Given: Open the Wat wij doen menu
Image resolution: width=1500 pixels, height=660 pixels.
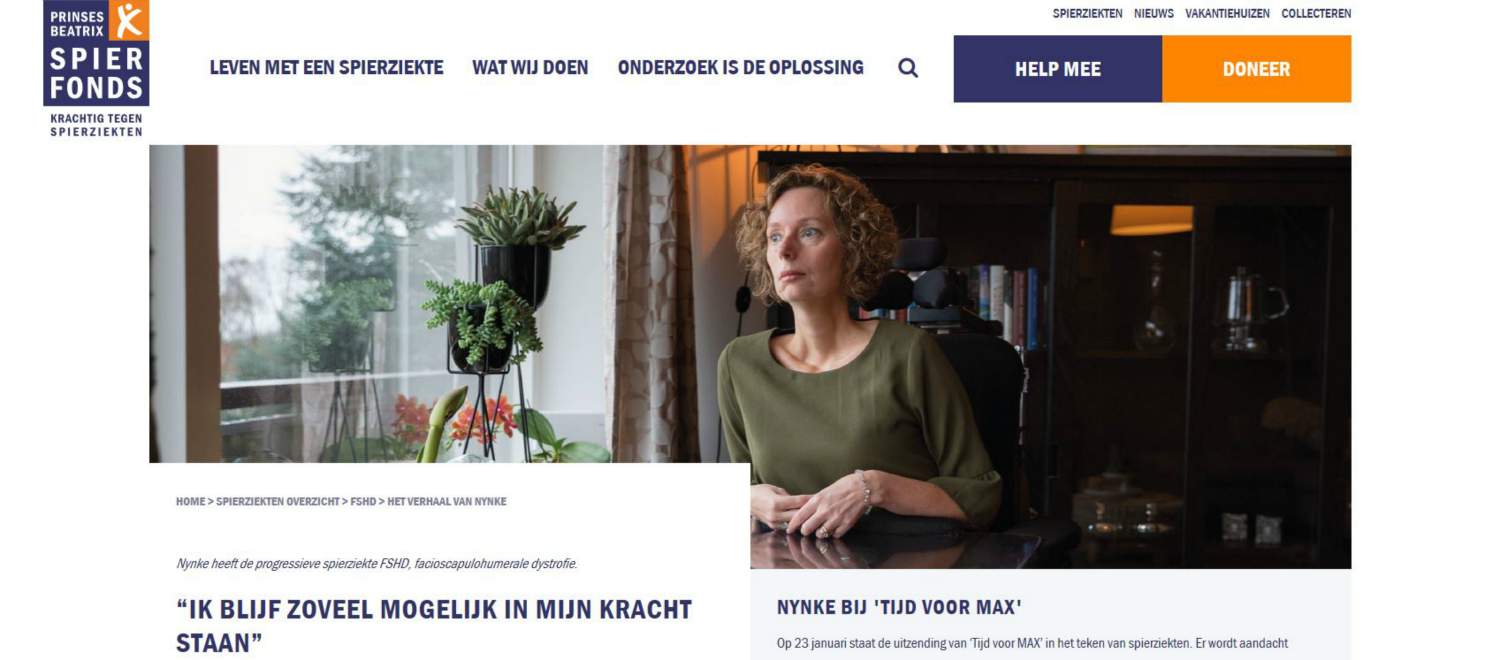Looking at the screenshot, I should pyautogui.click(x=530, y=68).
